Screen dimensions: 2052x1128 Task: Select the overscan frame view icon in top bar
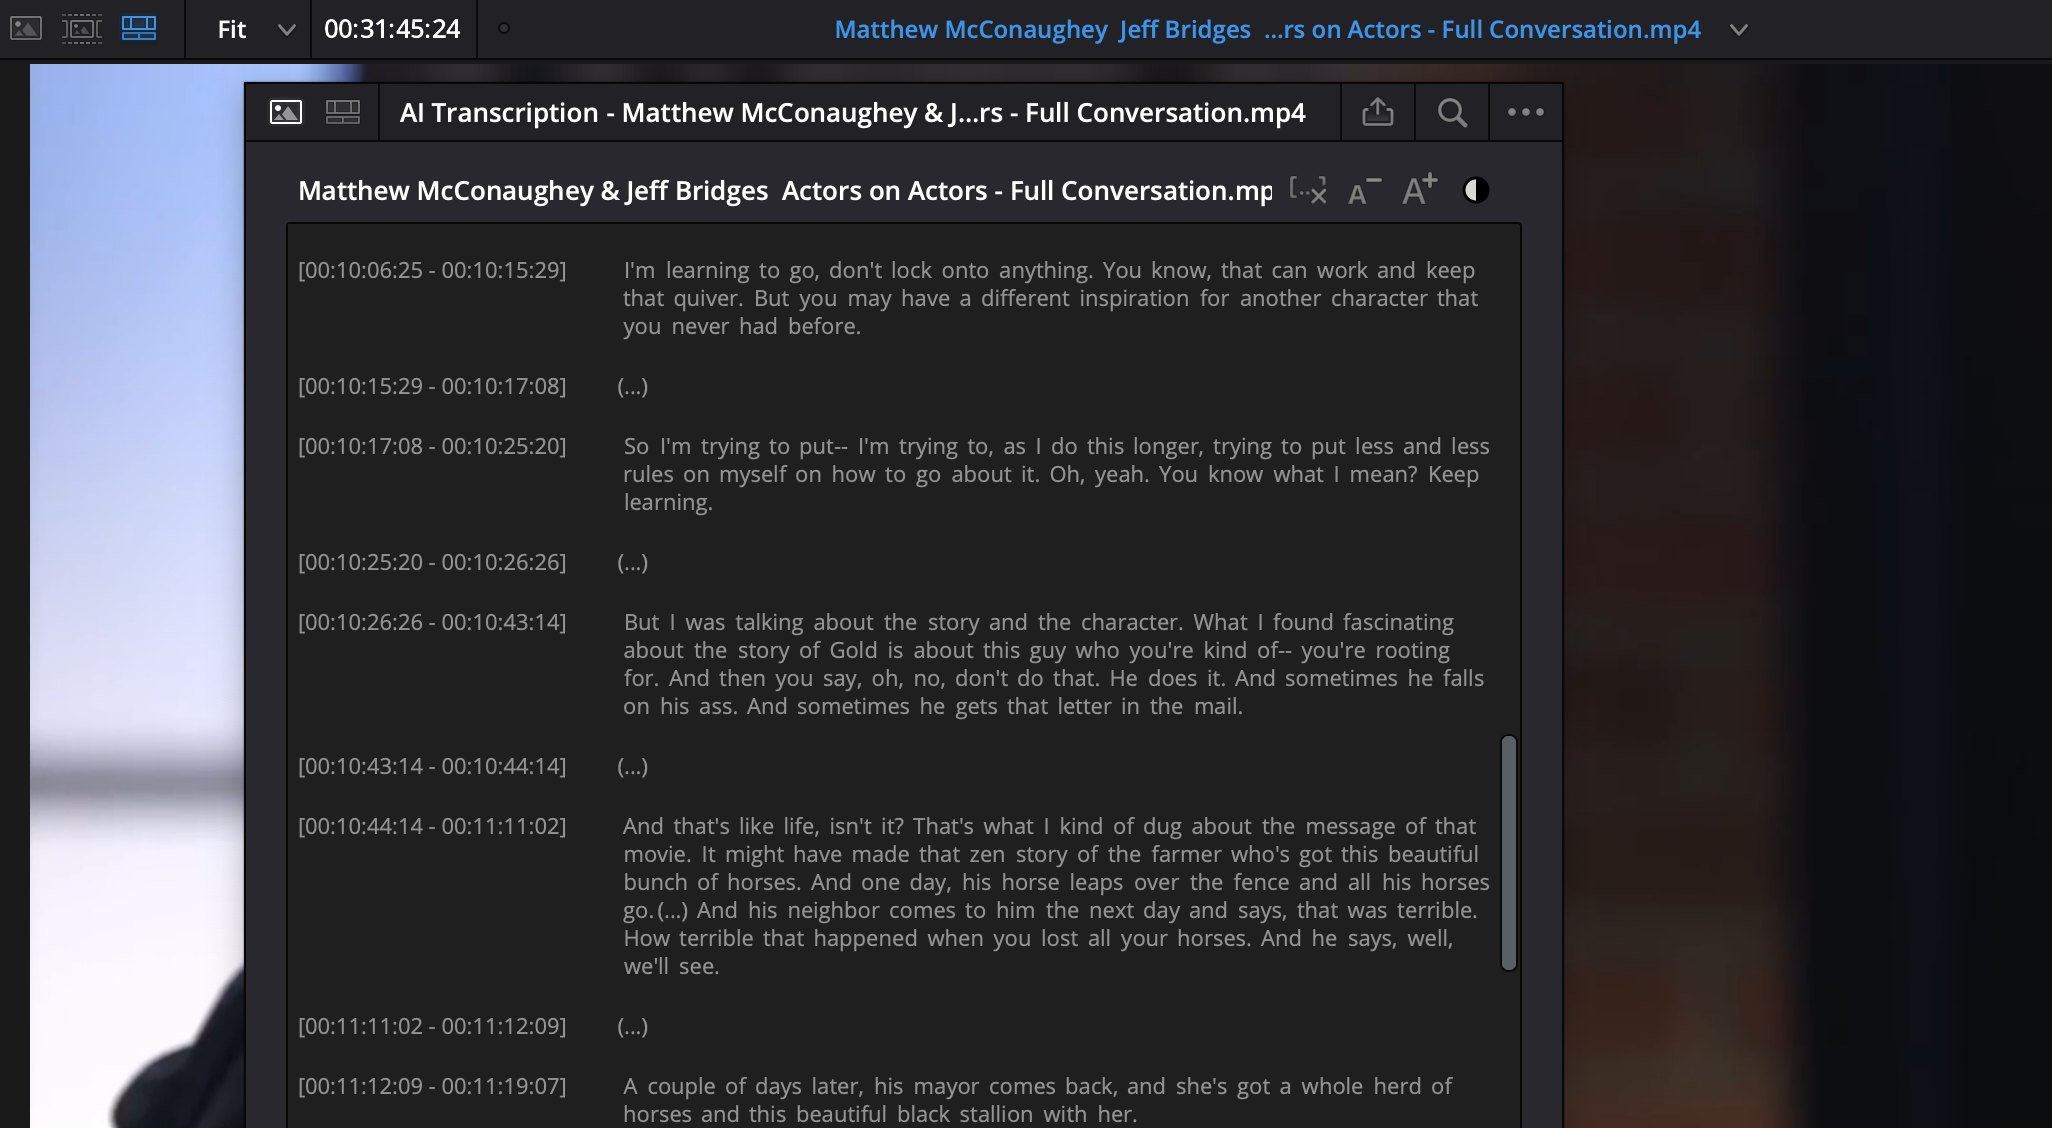(x=82, y=29)
